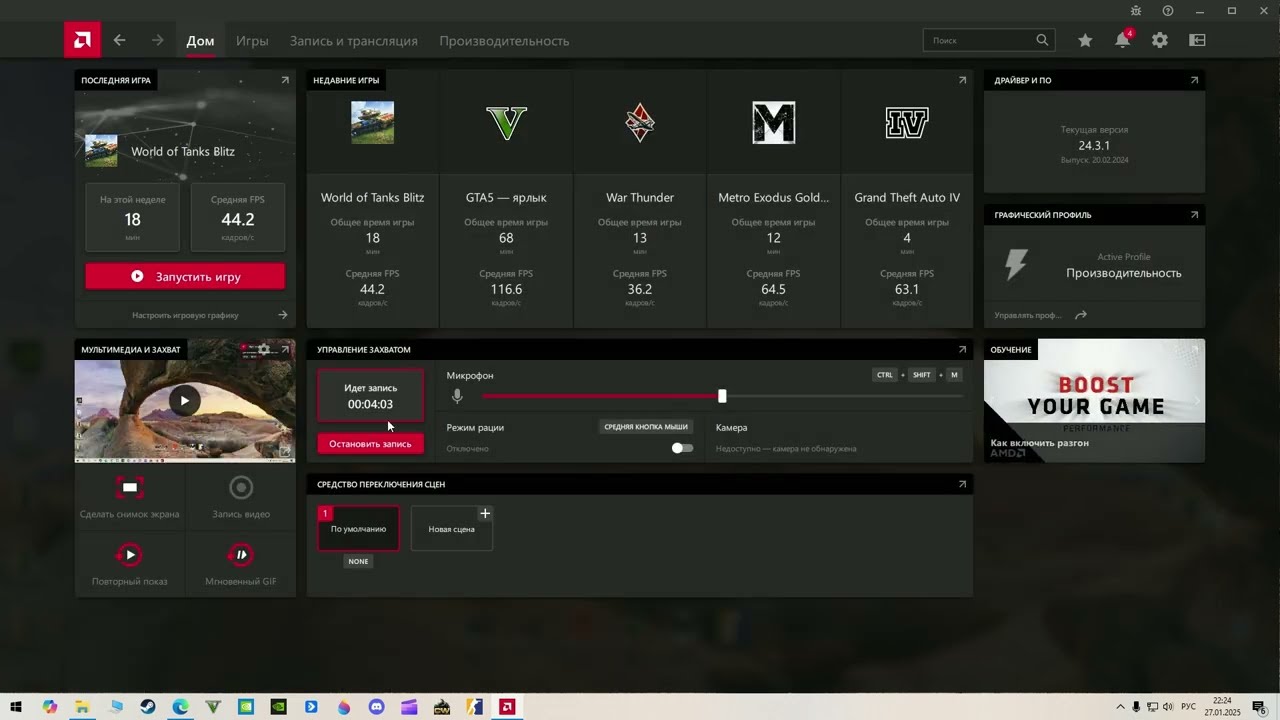Open media settings gear on preview
Viewport: 1280px width, 720px height.
(264, 349)
